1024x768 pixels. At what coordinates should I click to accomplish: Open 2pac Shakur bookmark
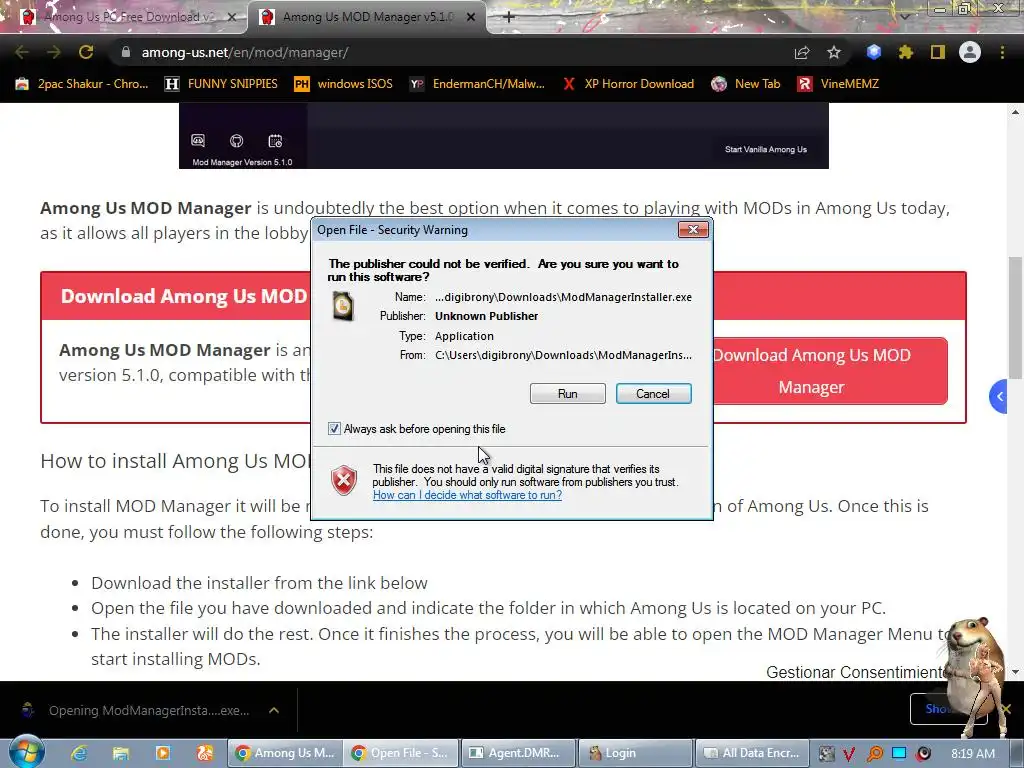point(82,84)
